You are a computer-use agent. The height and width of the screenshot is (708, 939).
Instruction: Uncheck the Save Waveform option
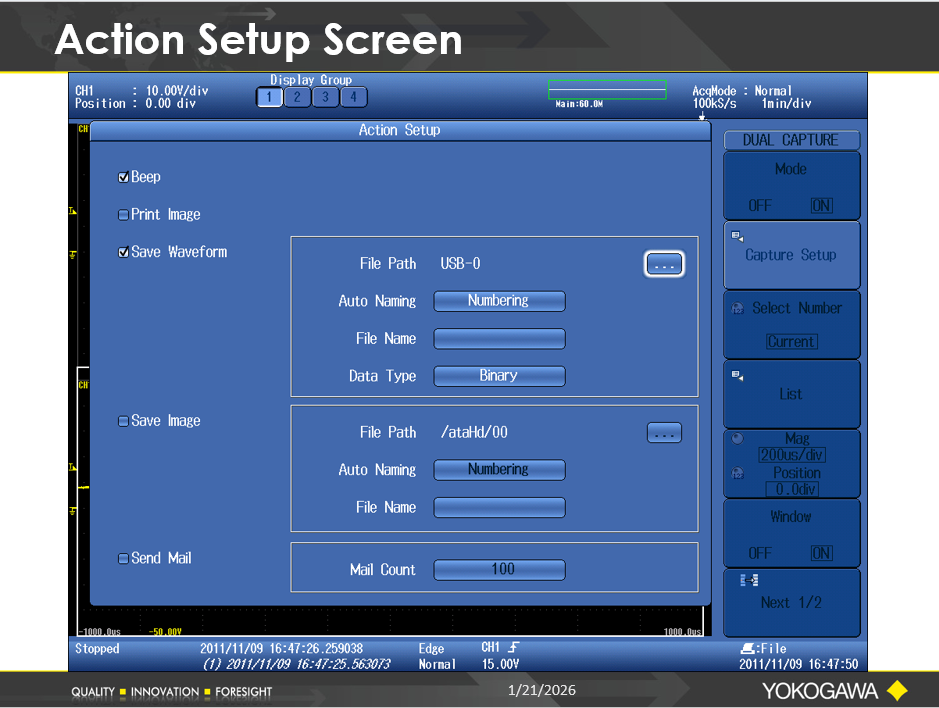123,253
